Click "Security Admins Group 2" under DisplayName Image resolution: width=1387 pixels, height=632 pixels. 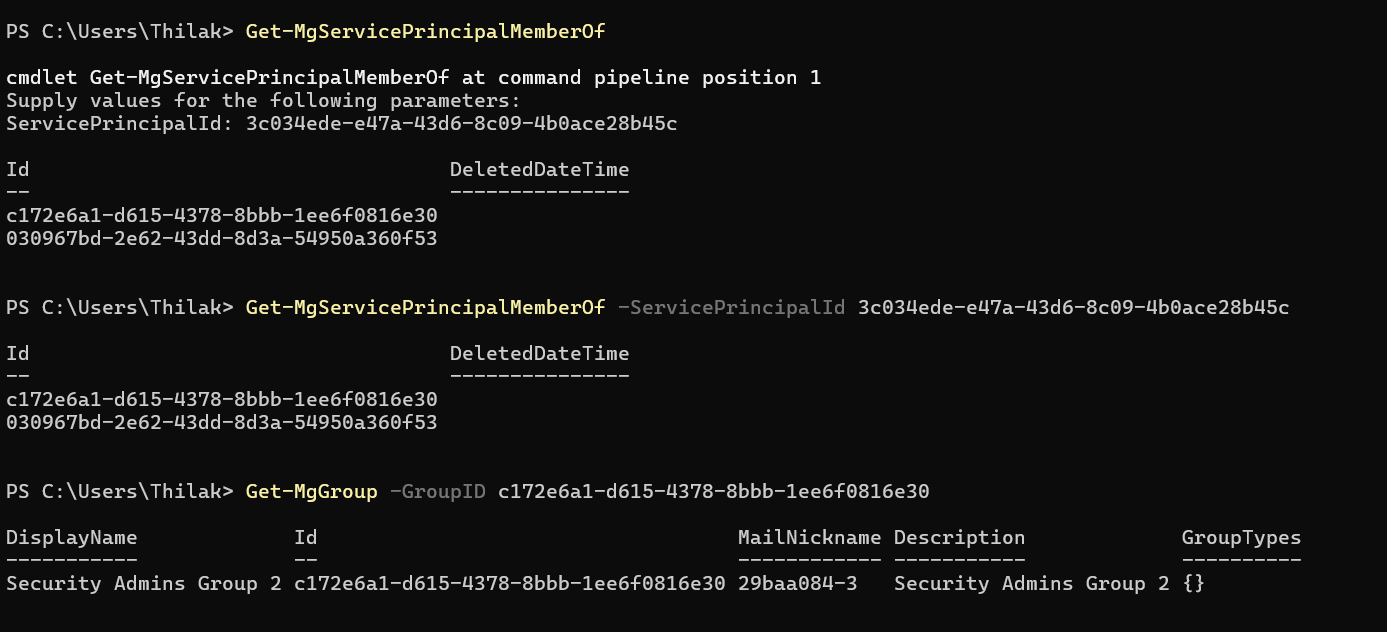coord(143,584)
